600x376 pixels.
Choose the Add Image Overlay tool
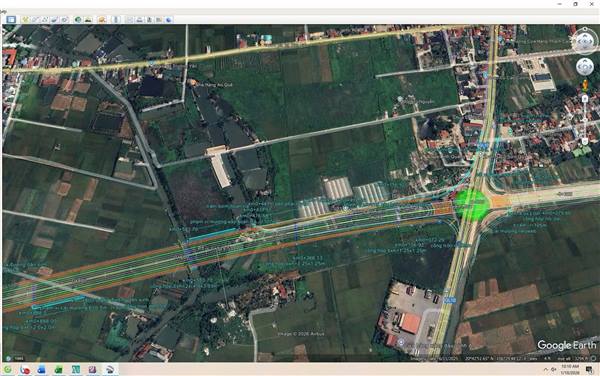pyautogui.click(x=54, y=20)
